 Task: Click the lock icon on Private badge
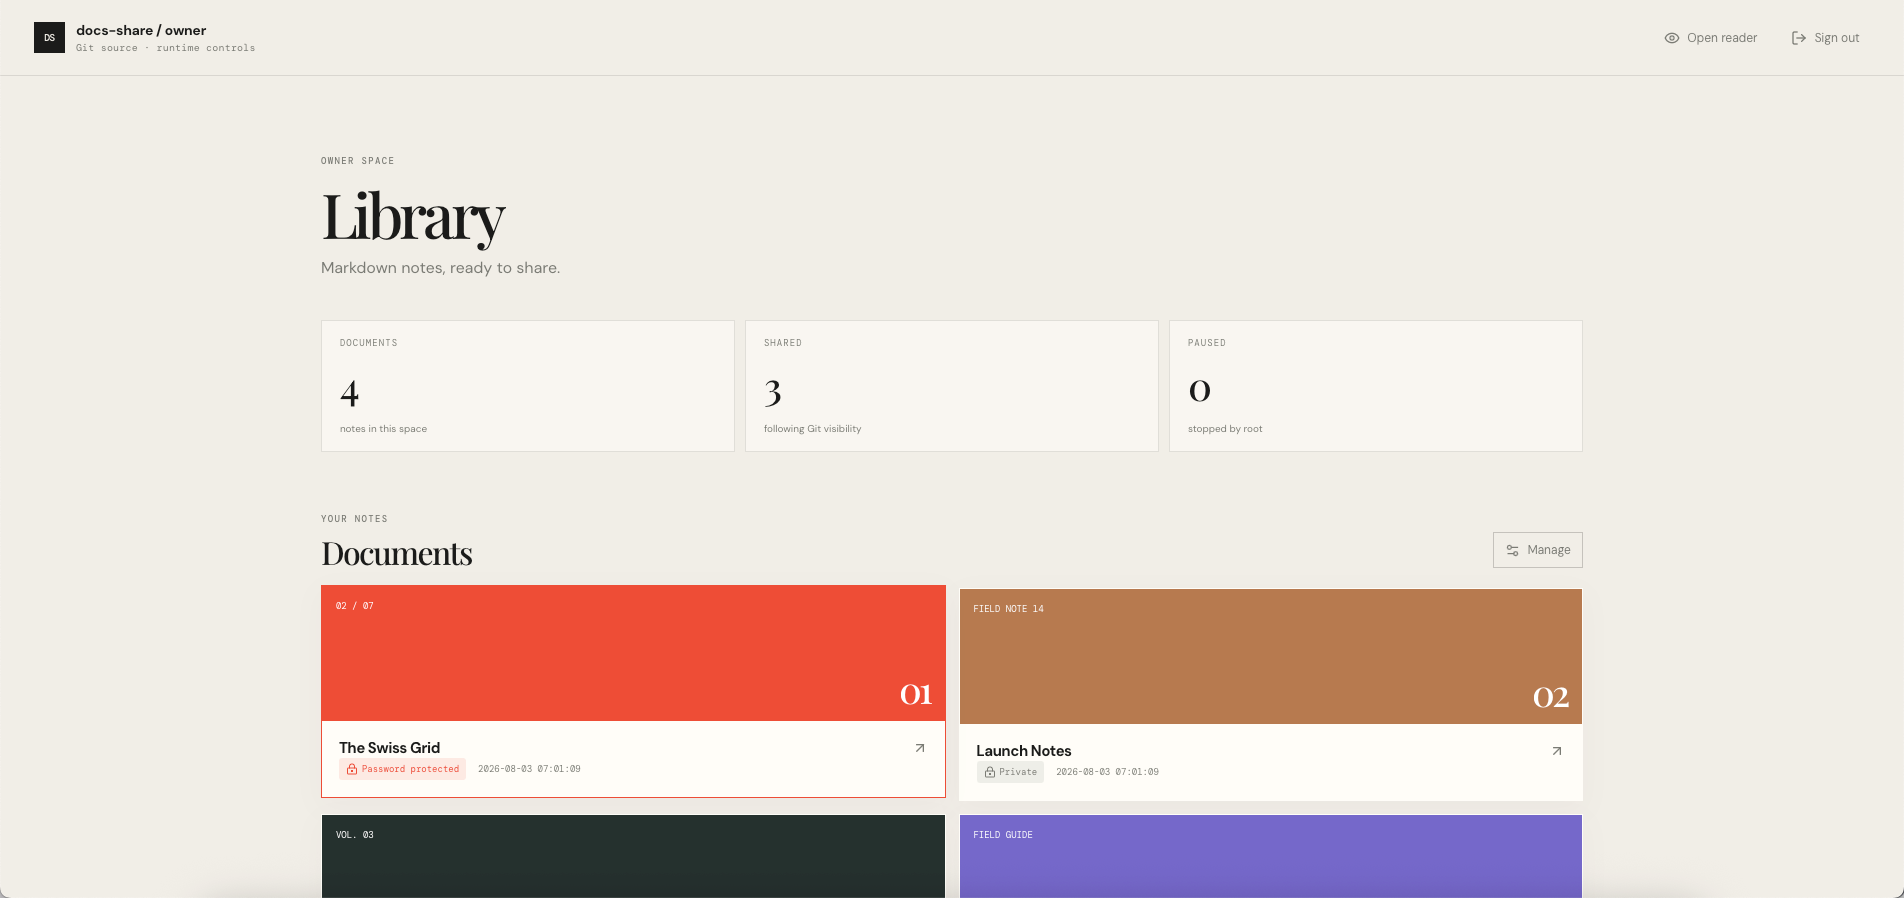coord(990,772)
